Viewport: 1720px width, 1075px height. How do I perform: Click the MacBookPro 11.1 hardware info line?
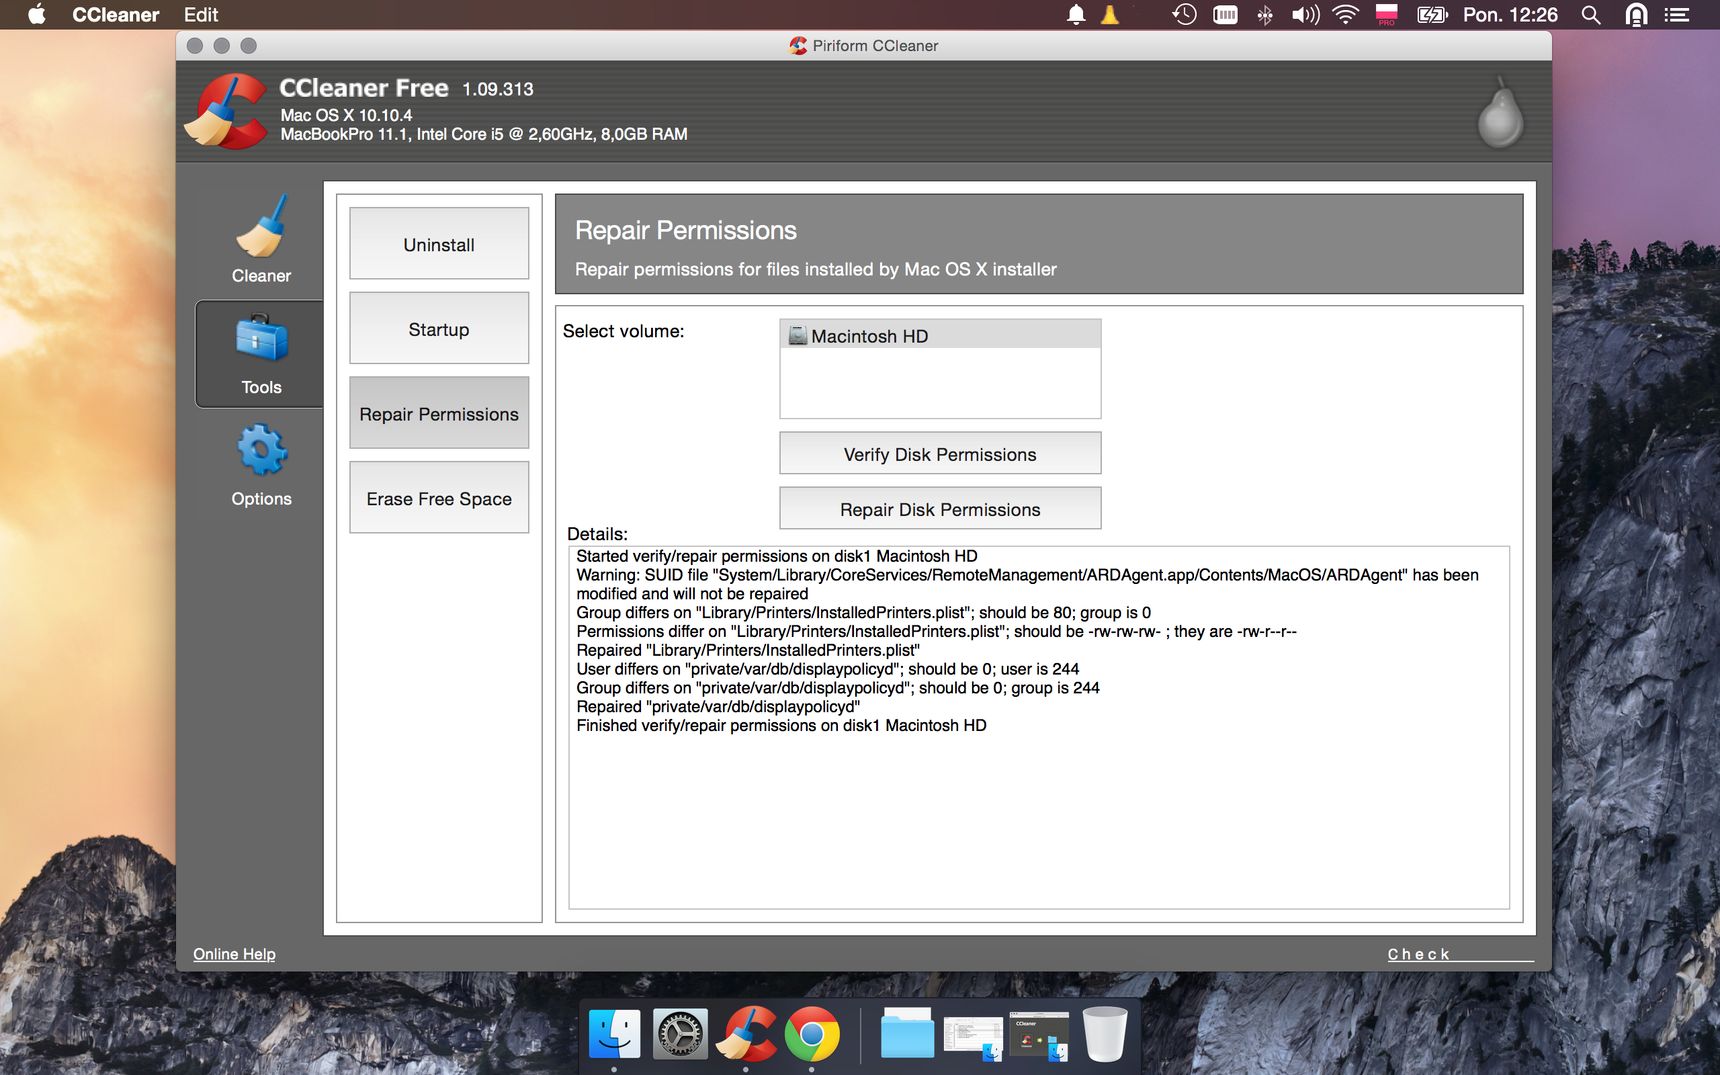[x=484, y=134]
